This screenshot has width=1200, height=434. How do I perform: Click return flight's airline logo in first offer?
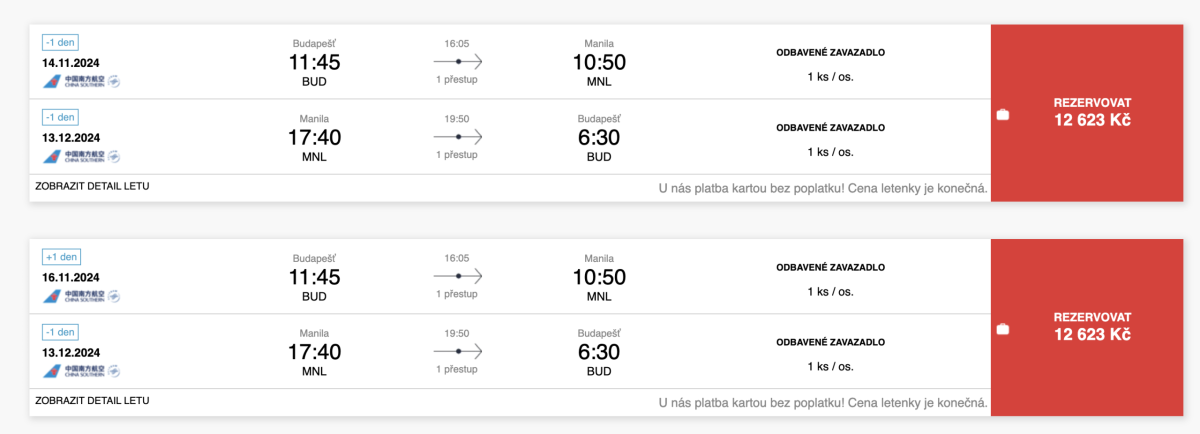point(81,156)
